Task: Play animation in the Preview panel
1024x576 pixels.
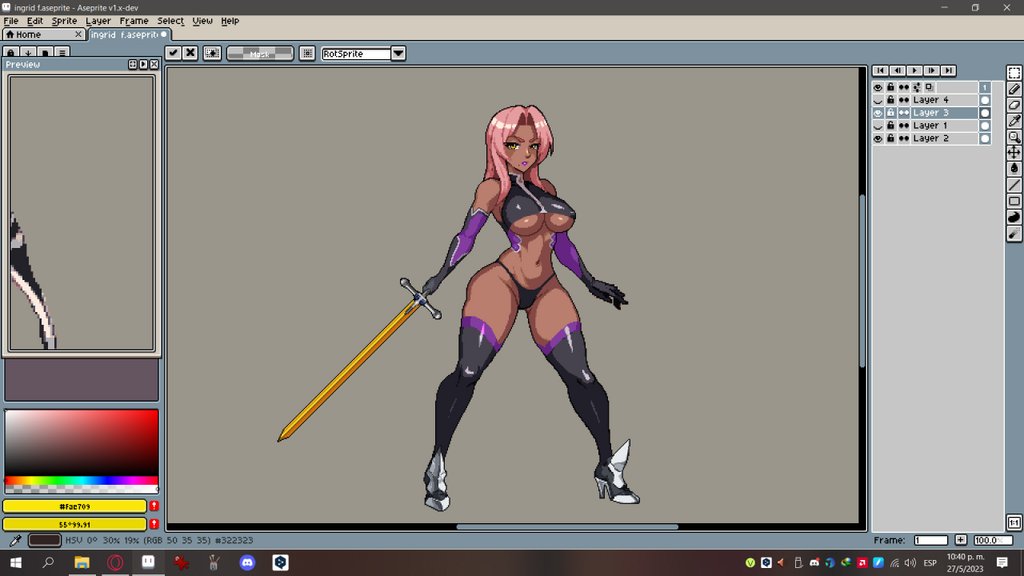Action: 143,64
